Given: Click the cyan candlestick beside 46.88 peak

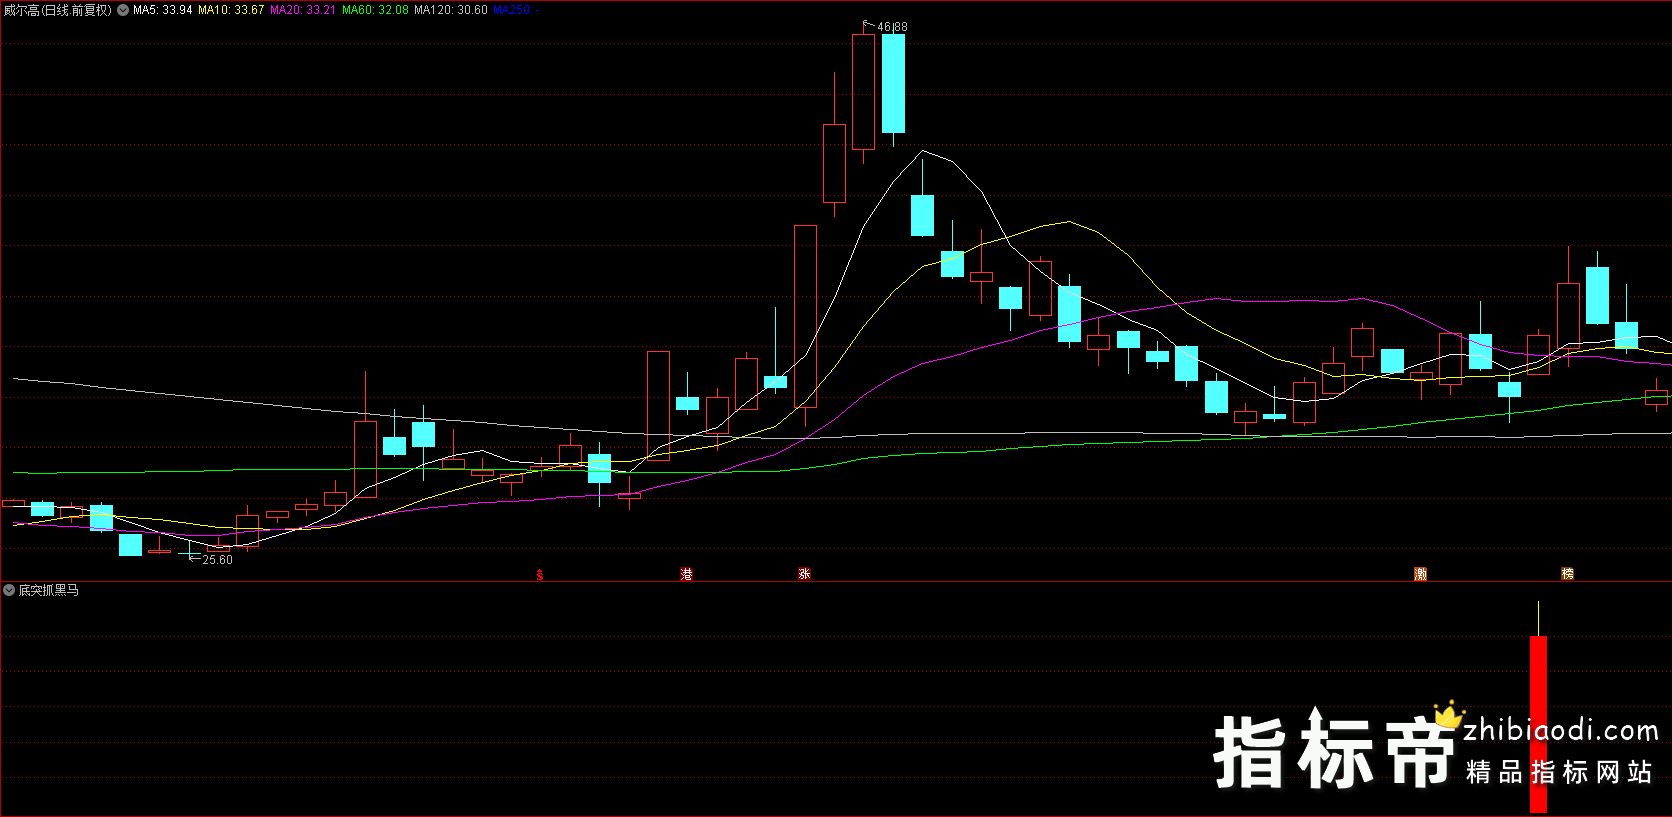Looking at the screenshot, I should coord(893,84).
